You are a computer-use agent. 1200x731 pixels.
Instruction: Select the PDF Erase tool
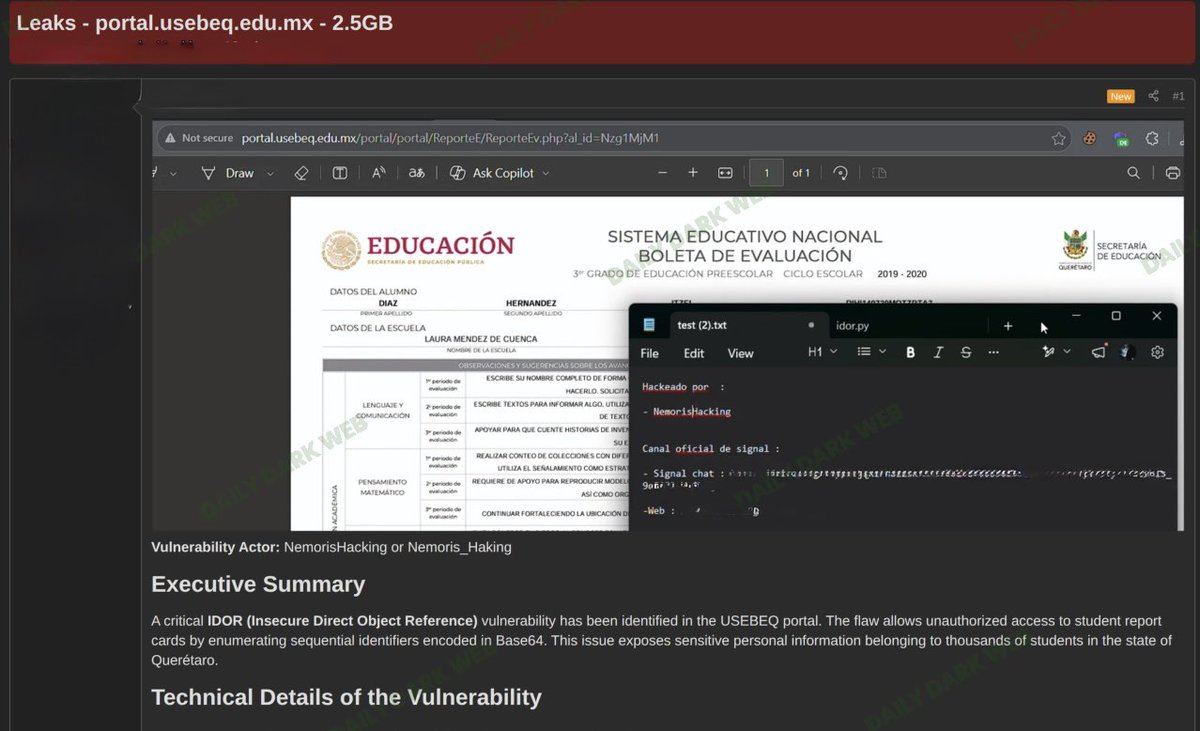301,173
